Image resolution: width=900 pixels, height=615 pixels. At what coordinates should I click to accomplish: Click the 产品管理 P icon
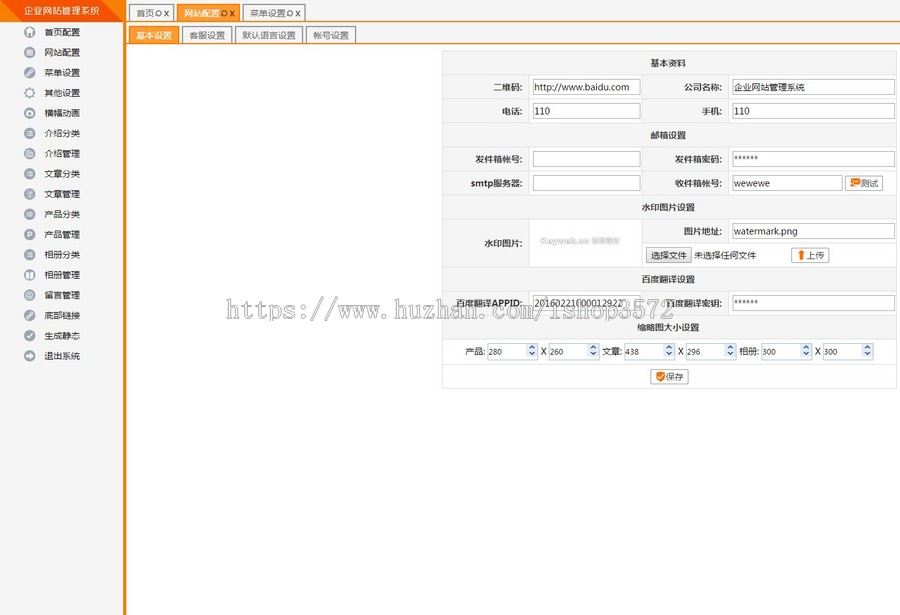coord(30,234)
